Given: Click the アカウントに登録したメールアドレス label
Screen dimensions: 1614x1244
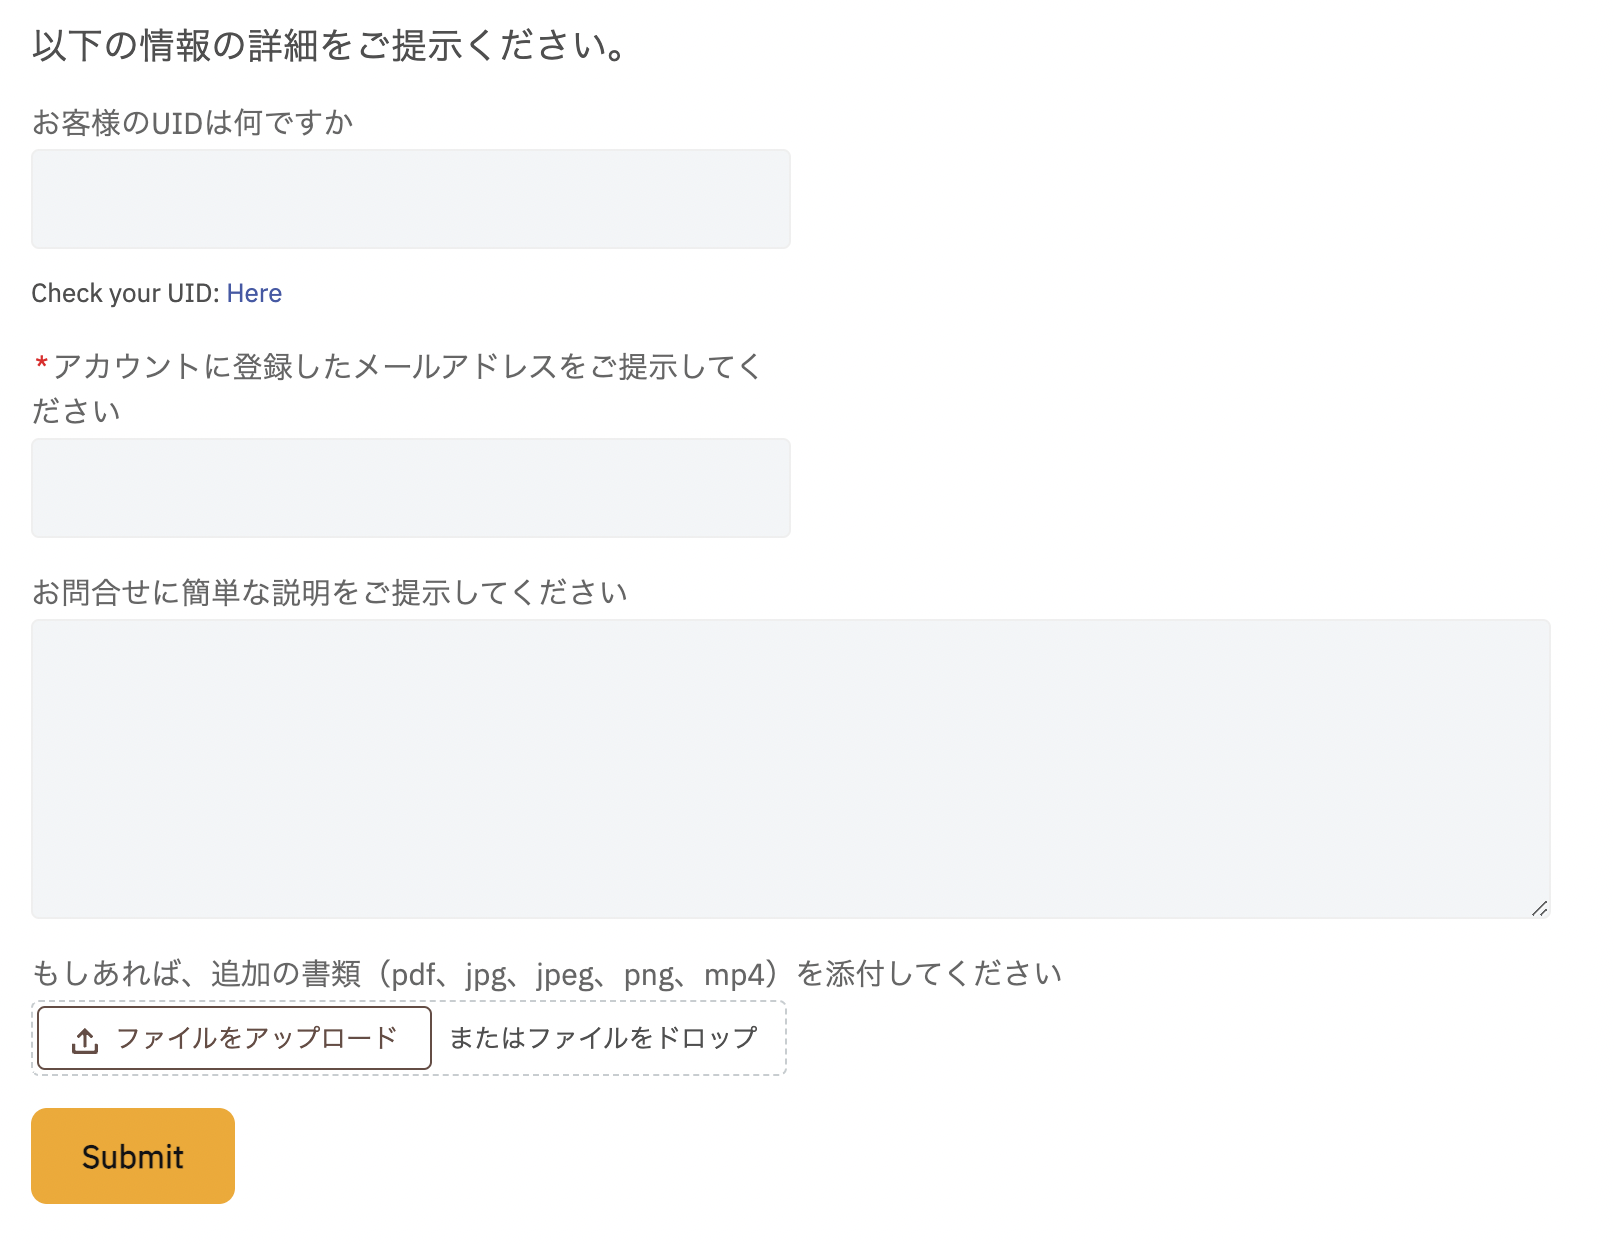Looking at the screenshot, I should pyautogui.click(x=397, y=367).
